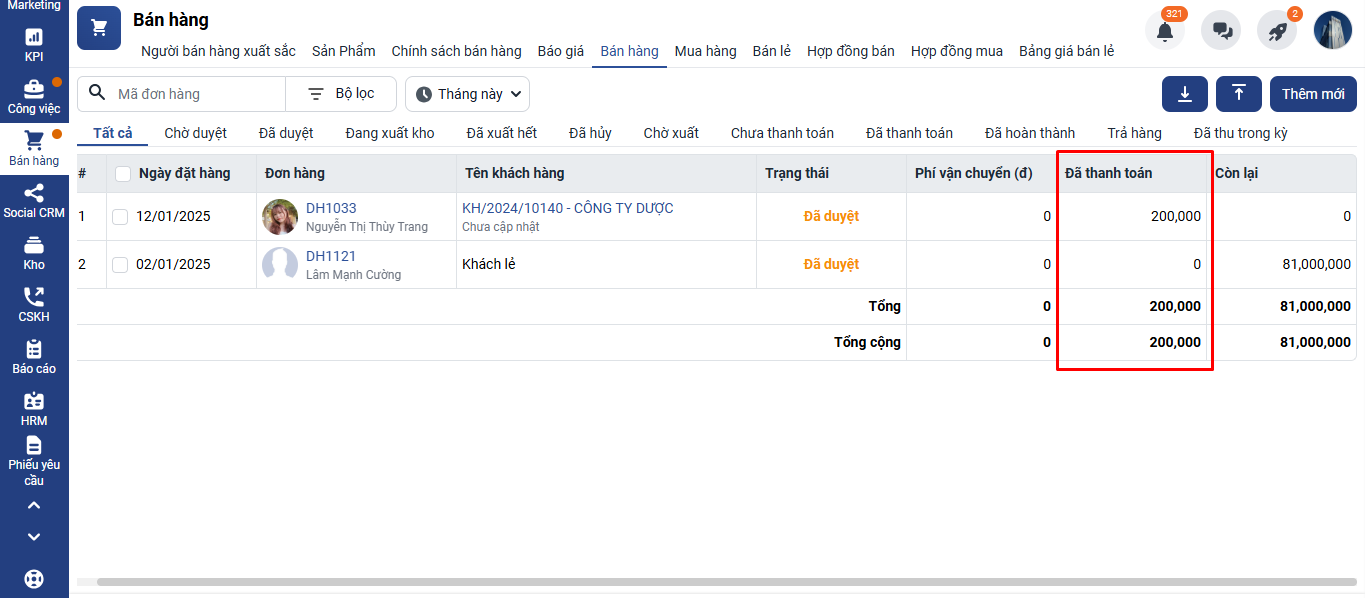
Task: Open the Social CRM sidebar icon
Action: pyautogui.click(x=34, y=201)
